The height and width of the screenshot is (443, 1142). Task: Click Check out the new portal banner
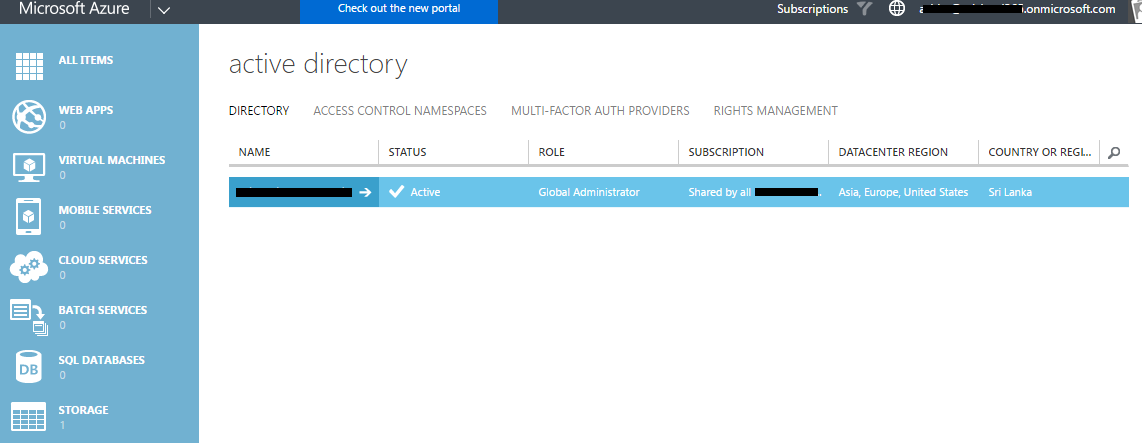click(x=399, y=10)
